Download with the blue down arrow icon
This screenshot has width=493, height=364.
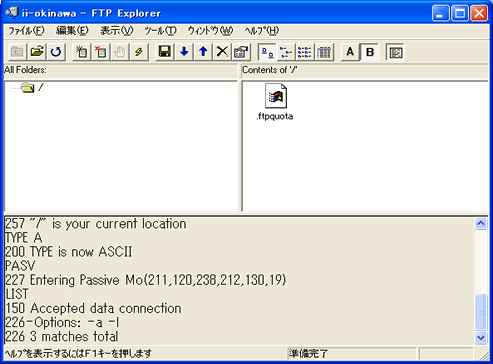pyautogui.click(x=184, y=52)
